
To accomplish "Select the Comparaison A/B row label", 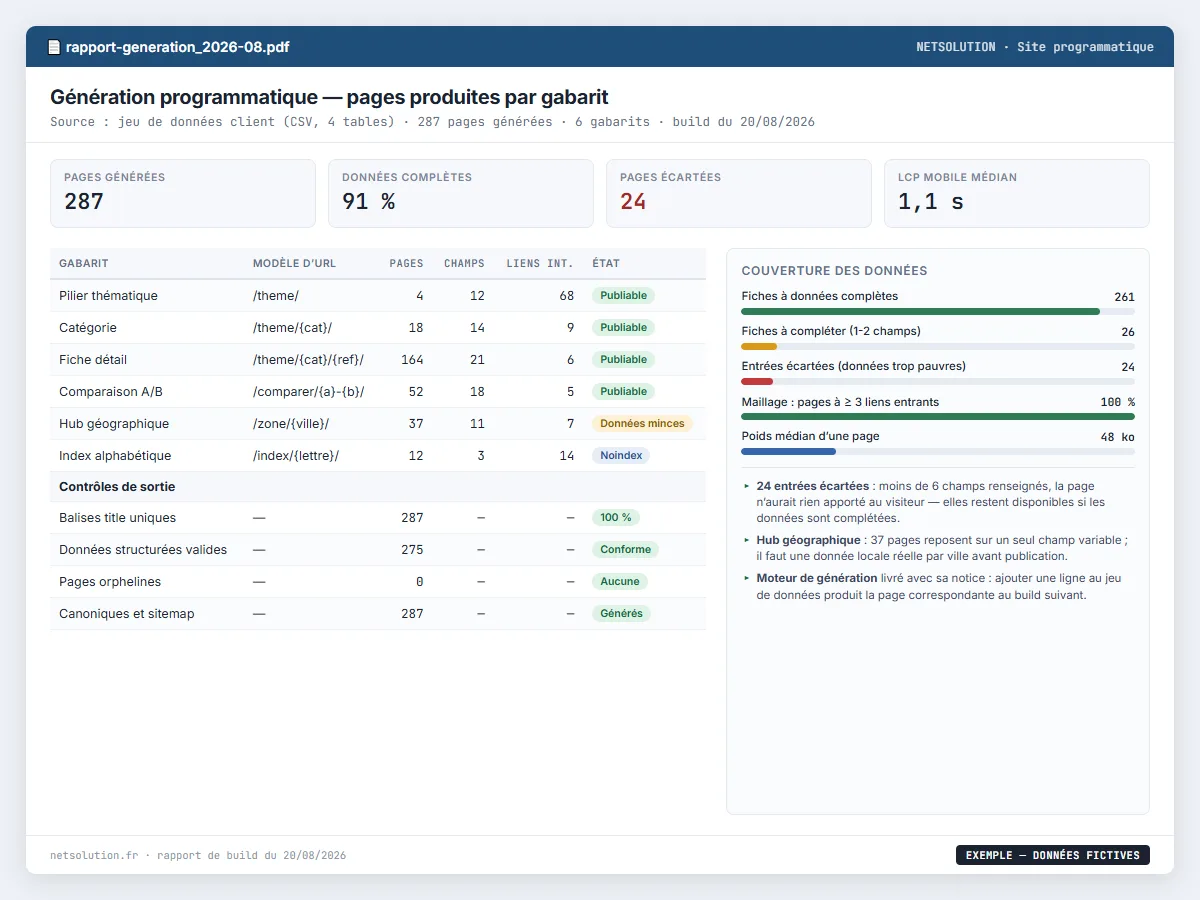I will pos(111,392).
